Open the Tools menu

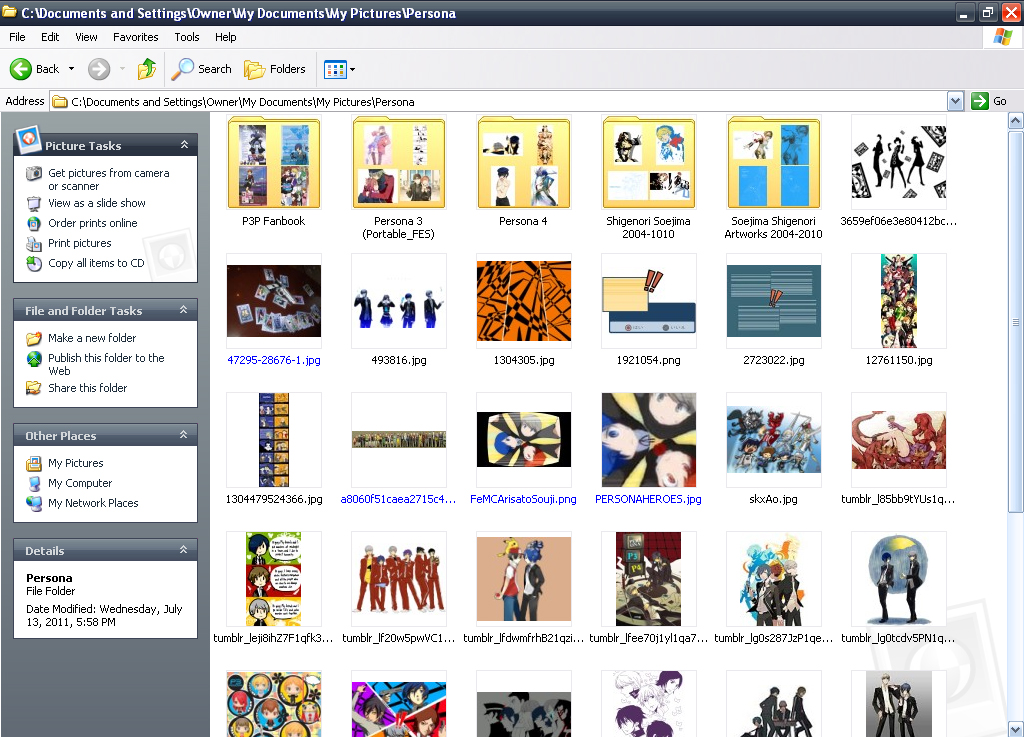tap(187, 37)
